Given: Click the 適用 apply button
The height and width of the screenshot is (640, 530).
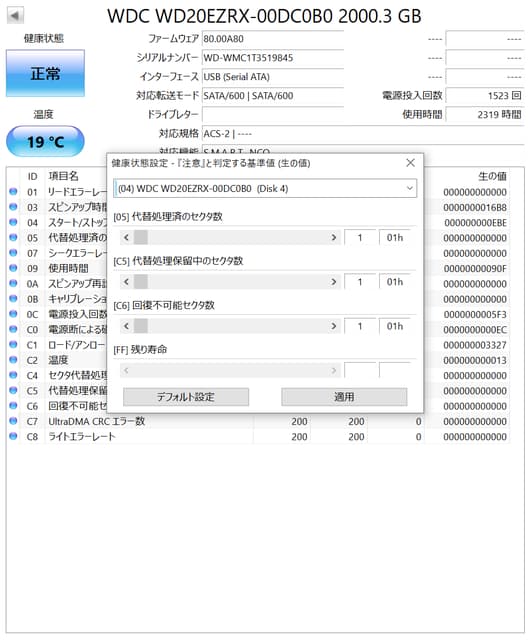Looking at the screenshot, I should point(344,397).
